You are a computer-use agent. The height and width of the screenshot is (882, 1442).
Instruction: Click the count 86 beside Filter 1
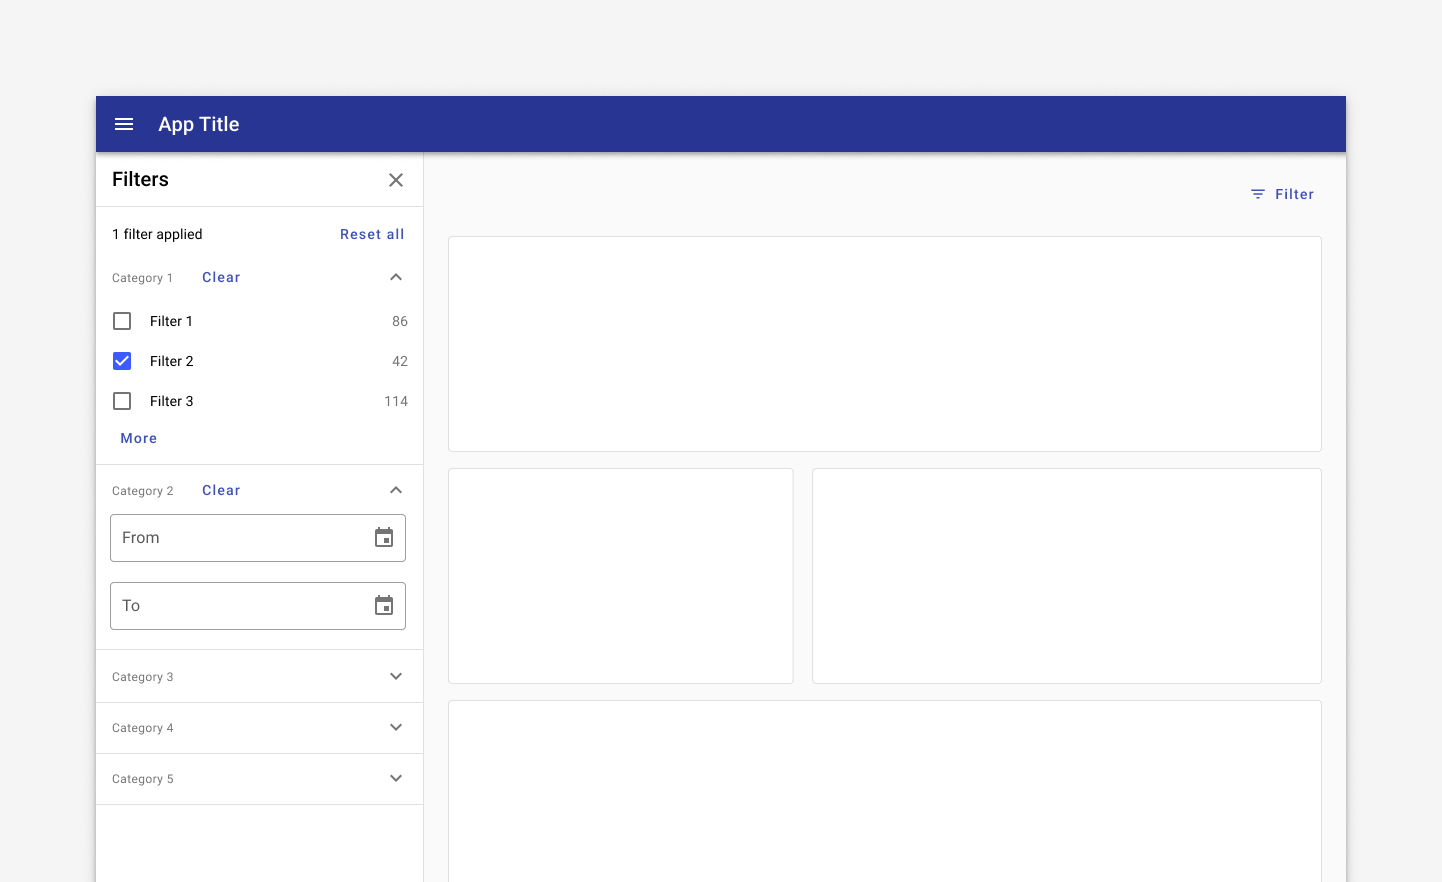pos(400,321)
